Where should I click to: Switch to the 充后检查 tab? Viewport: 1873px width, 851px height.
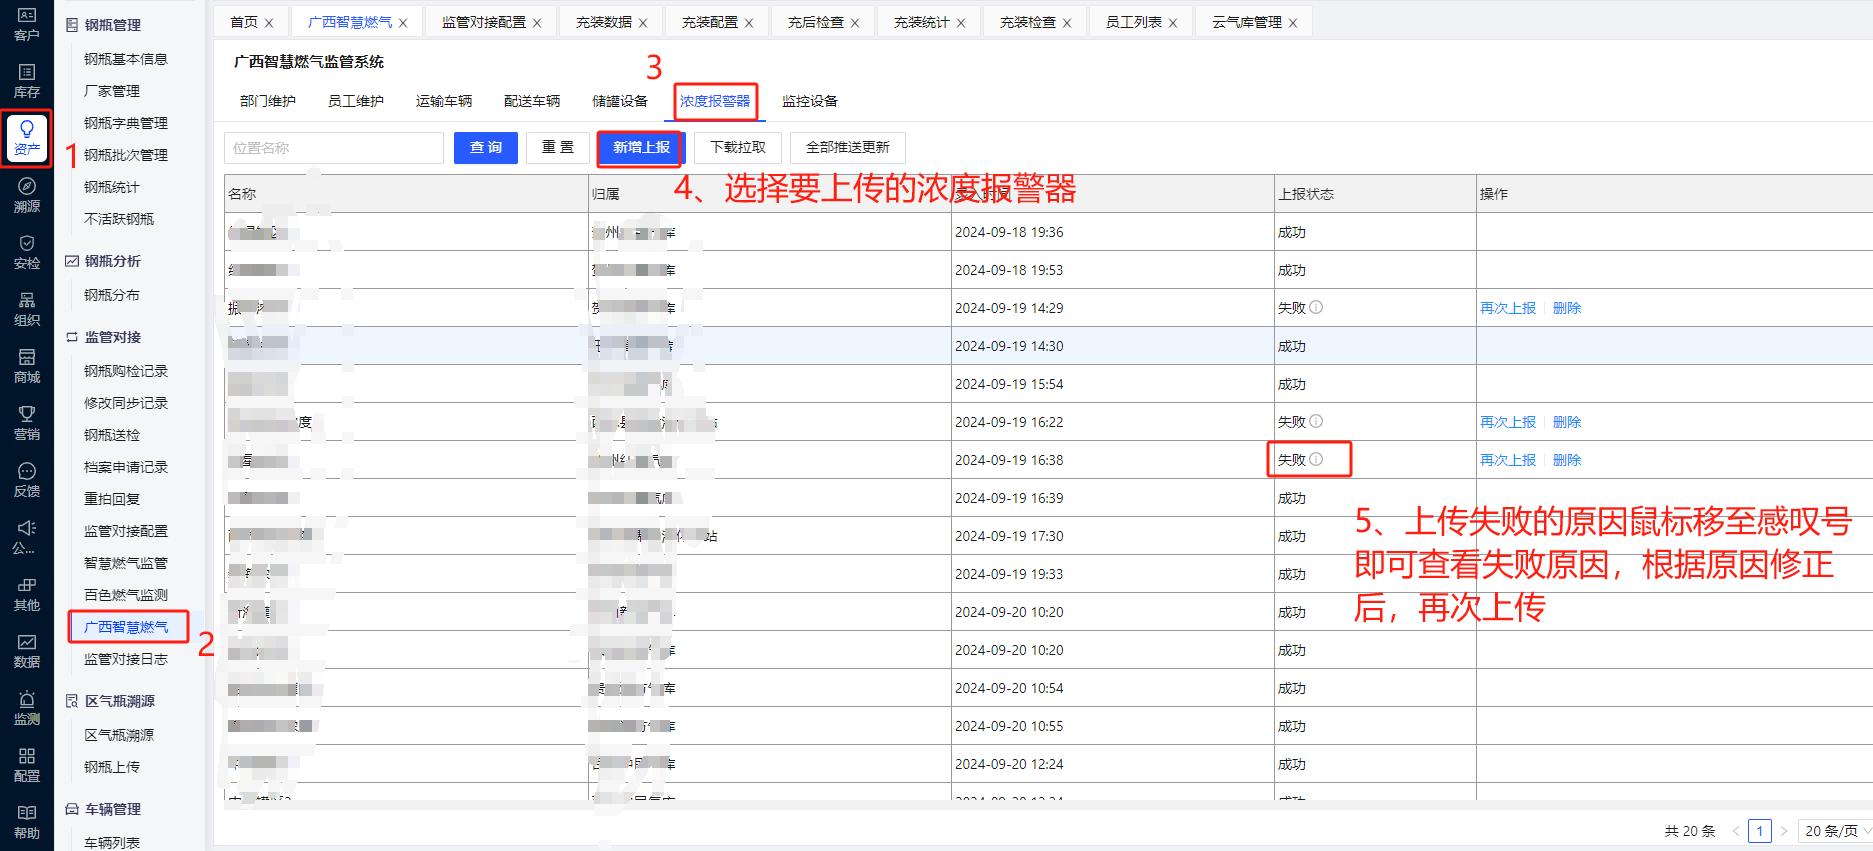point(816,22)
